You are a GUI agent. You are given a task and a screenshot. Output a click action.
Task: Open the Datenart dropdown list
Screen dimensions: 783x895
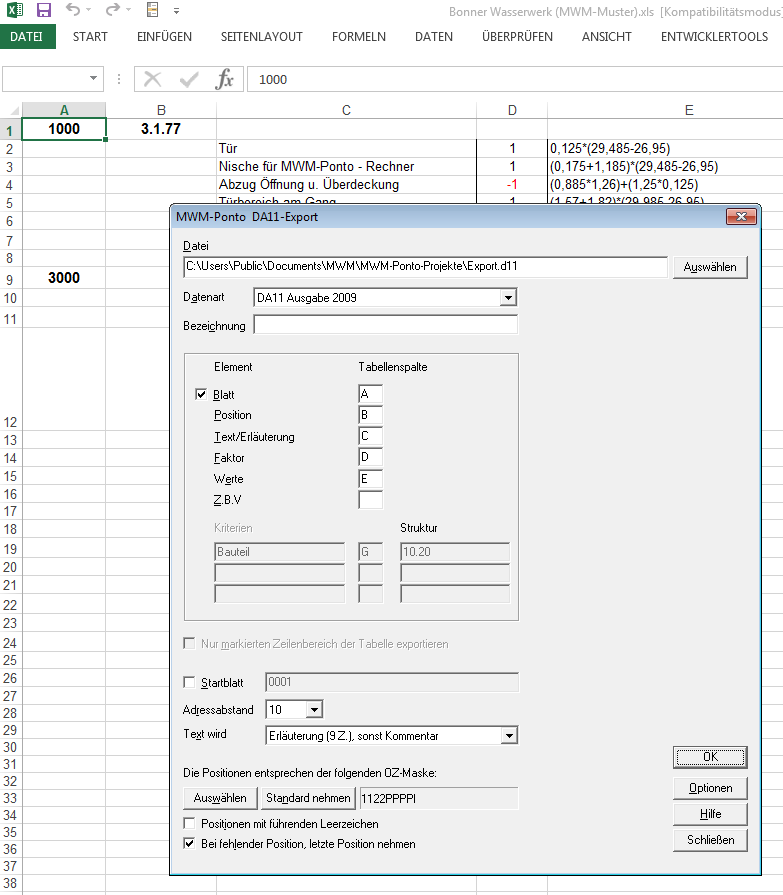click(x=508, y=297)
